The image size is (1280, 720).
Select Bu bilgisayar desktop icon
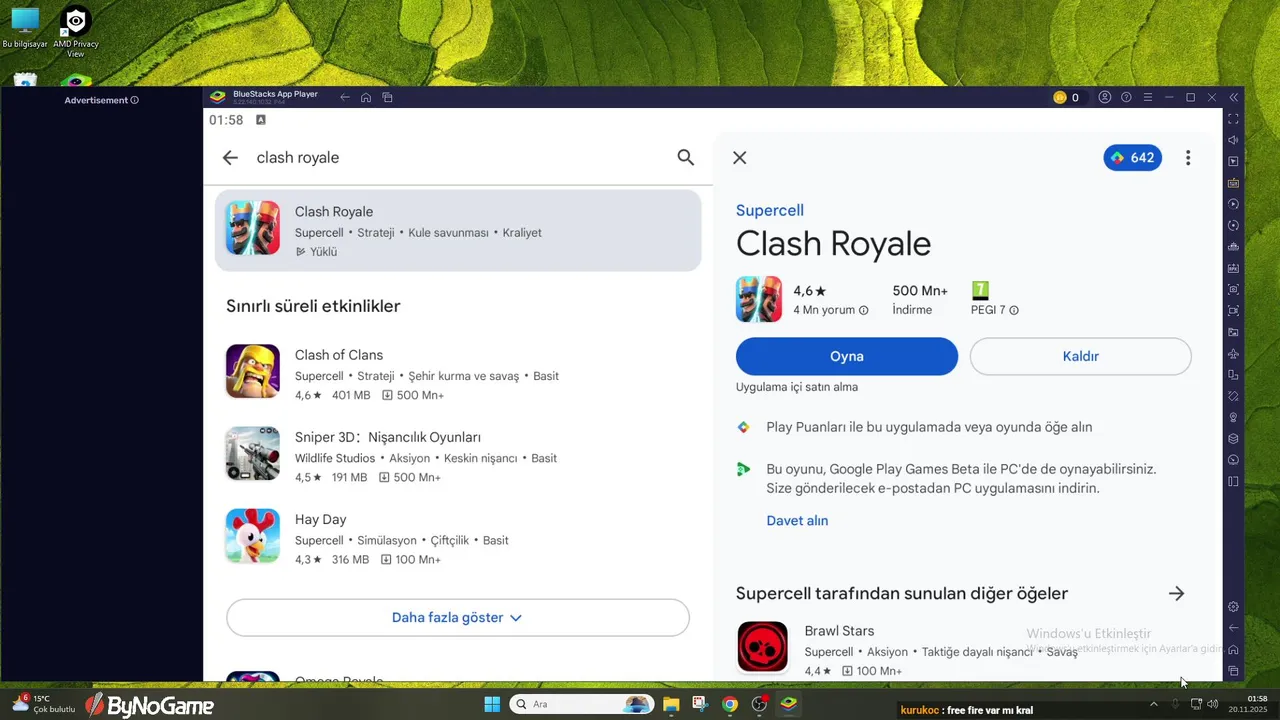coord(25,29)
